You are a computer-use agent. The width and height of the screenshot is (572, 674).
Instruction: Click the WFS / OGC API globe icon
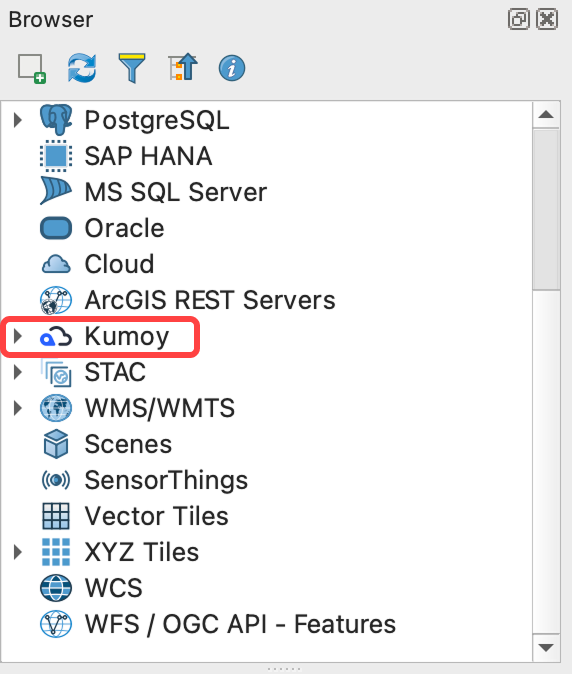[x=56, y=624]
